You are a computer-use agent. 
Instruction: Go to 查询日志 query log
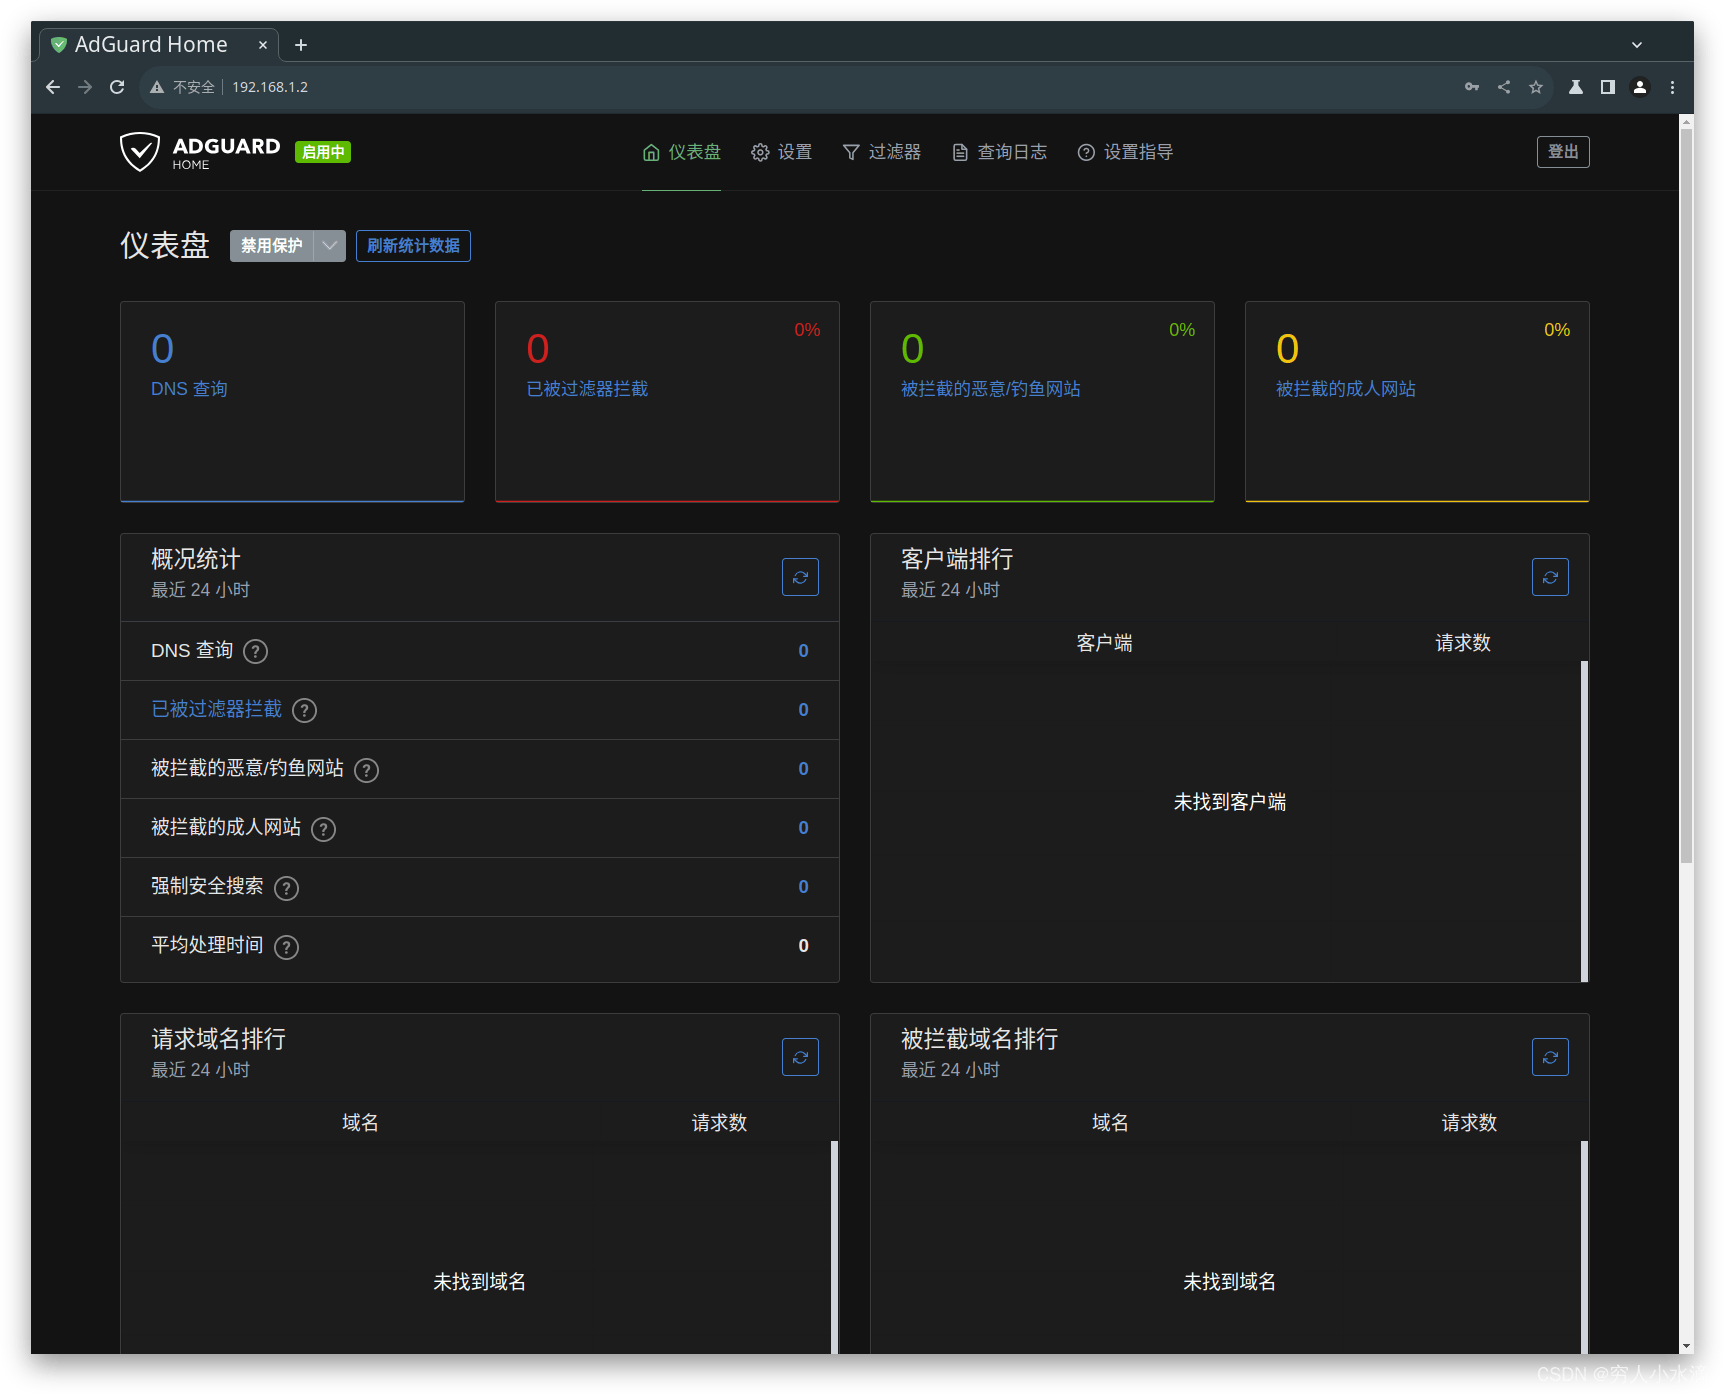pyautogui.click(x=999, y=152)
